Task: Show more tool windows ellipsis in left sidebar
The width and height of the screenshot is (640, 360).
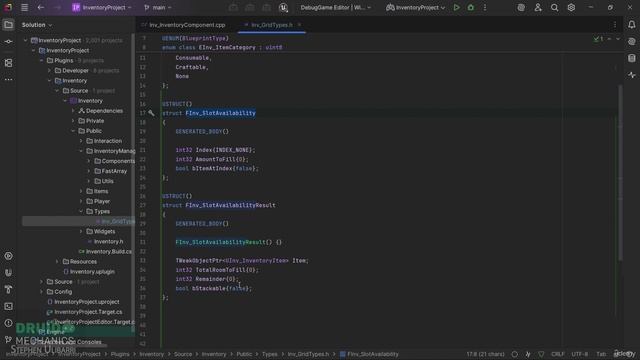Action: coord(8,80)
